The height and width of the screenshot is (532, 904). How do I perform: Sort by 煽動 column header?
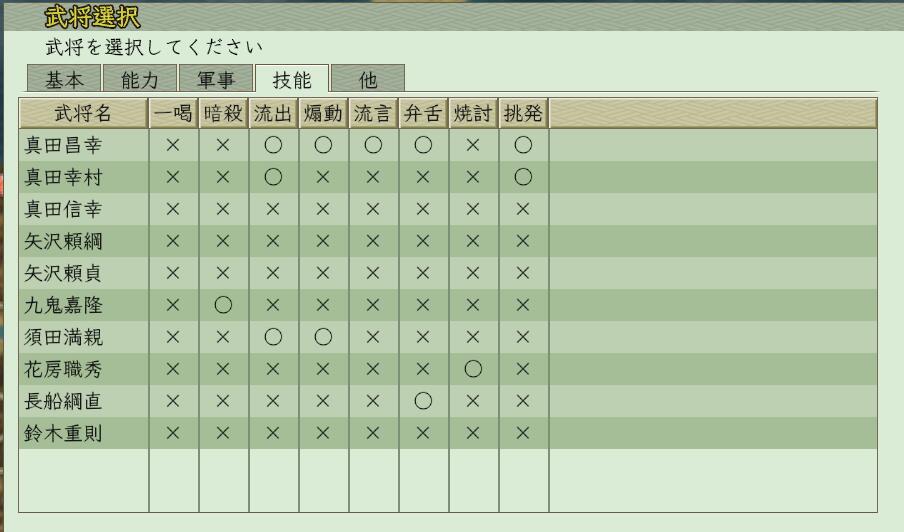(x=323, y=114)
